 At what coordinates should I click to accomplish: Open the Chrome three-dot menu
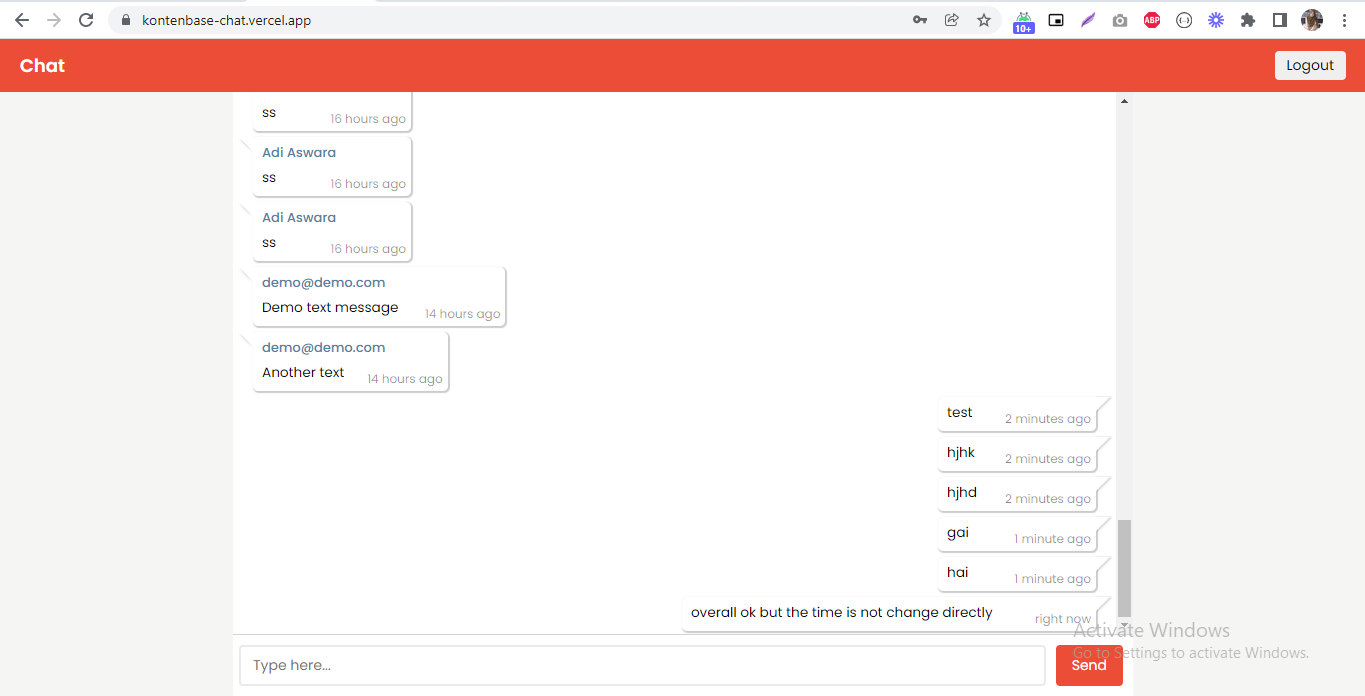coord(1344,19)
